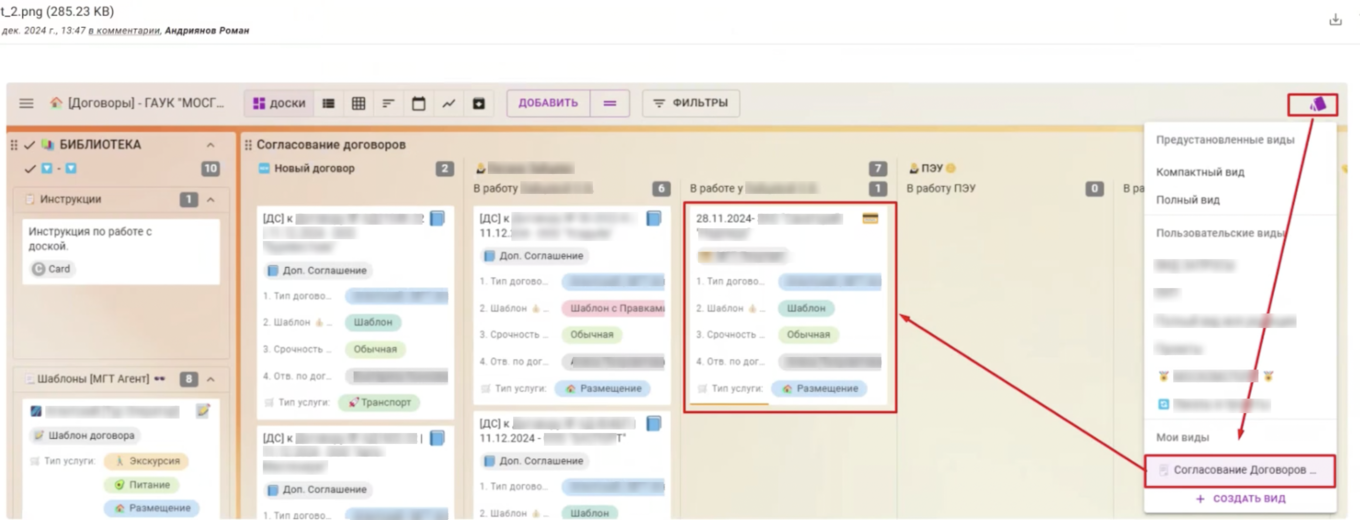Switch to table grid view icon
The width and height of the screenshot is (1360, 520).
(358, 103)
